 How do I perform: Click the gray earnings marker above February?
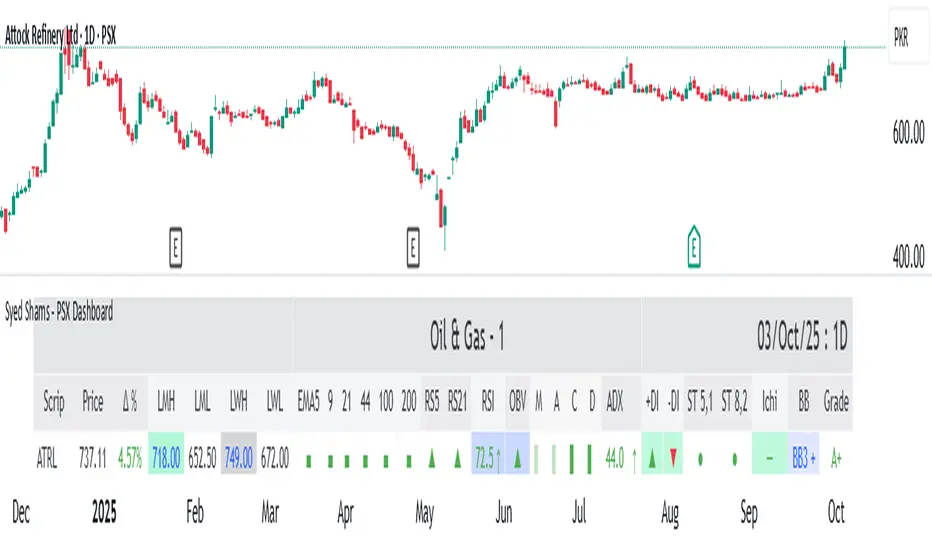coord(175,246)
